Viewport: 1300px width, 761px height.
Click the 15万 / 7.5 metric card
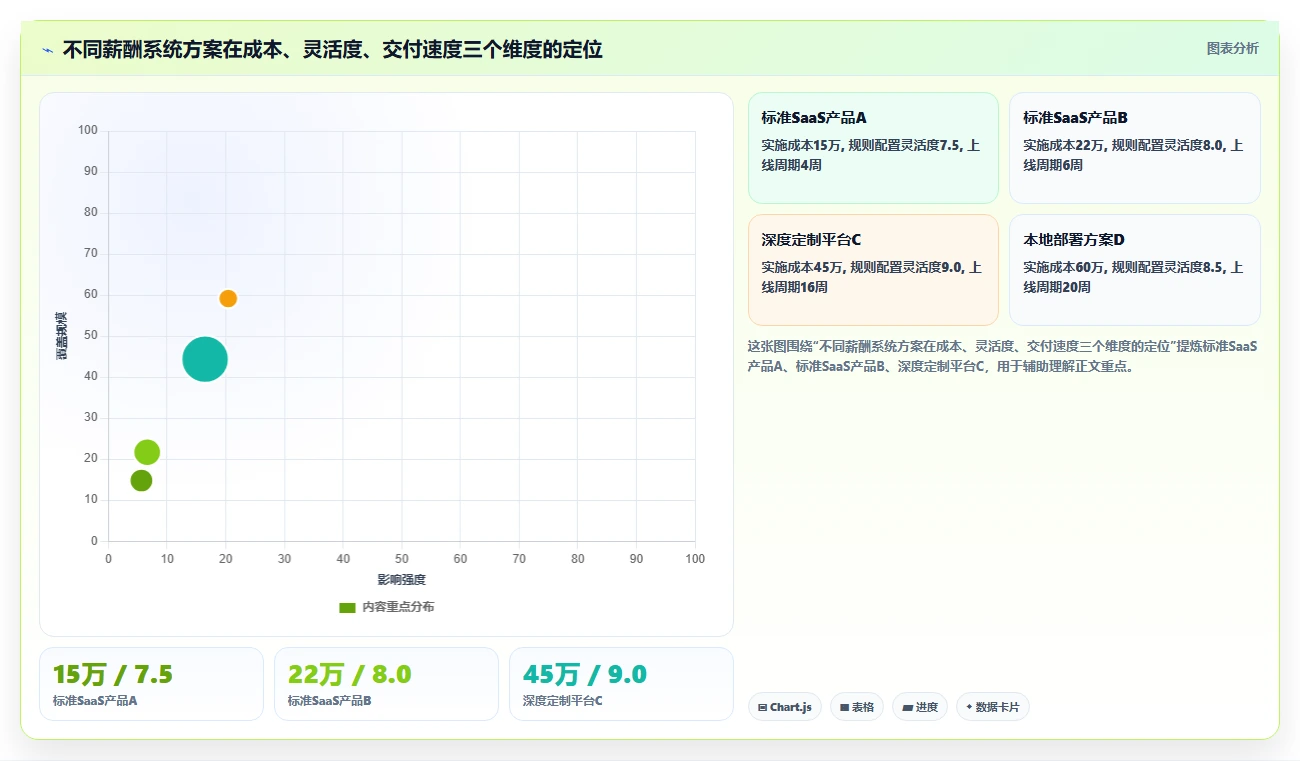click(x=151, y=684)
